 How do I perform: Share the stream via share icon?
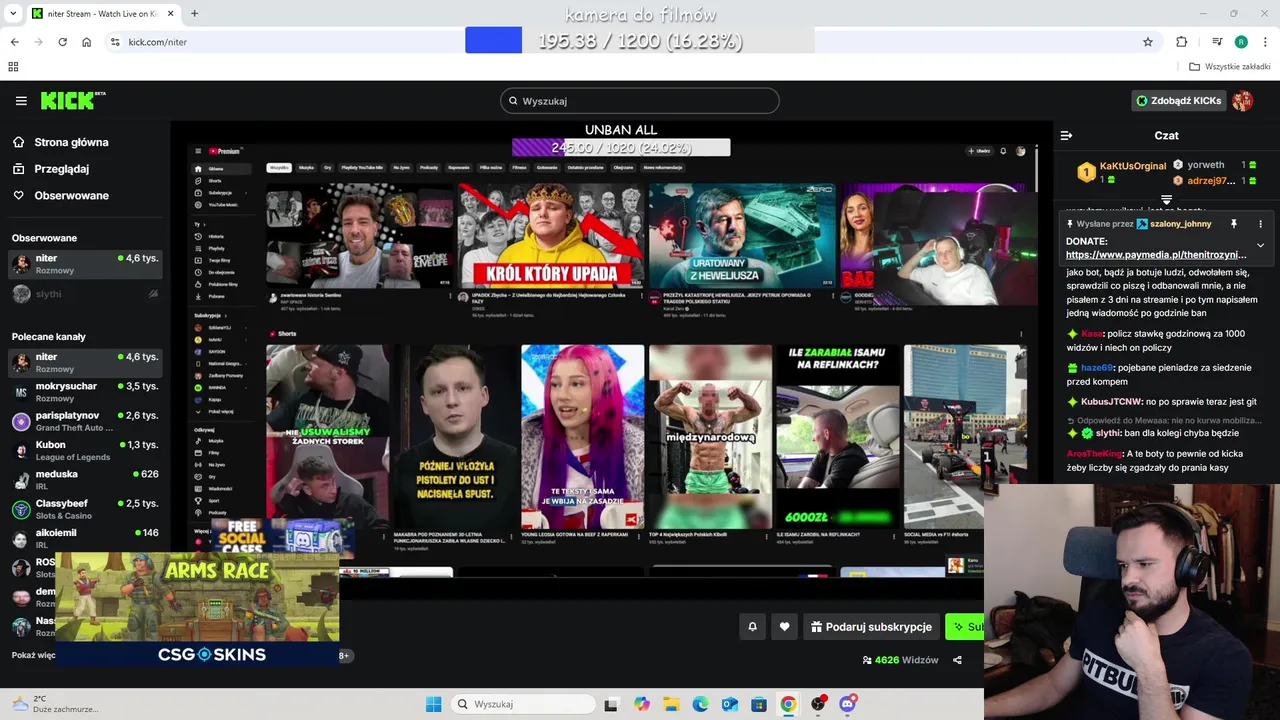coord(957,660)
